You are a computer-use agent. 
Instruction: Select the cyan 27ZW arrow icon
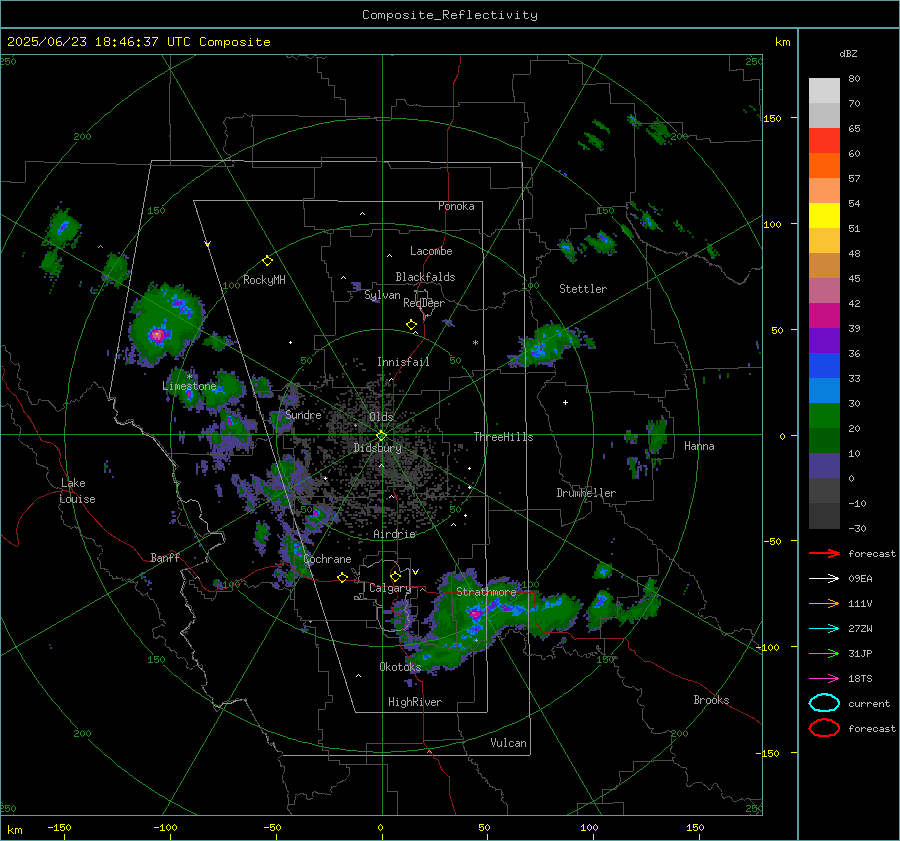pyautogui.click(x=824, y=629)
